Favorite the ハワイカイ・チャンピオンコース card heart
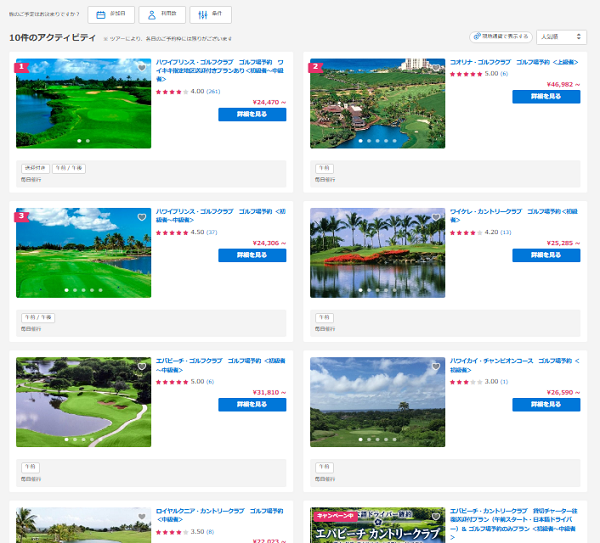Image resolution: width=600 pixels, height=543 pixels. [x=436, y=367]
